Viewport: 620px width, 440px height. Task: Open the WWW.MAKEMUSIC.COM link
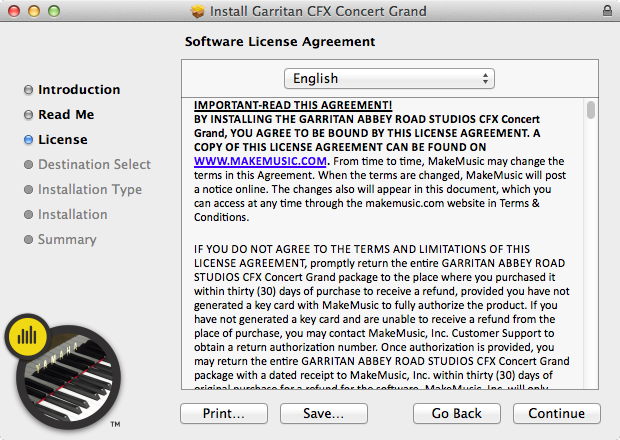(x=260, y=161)
